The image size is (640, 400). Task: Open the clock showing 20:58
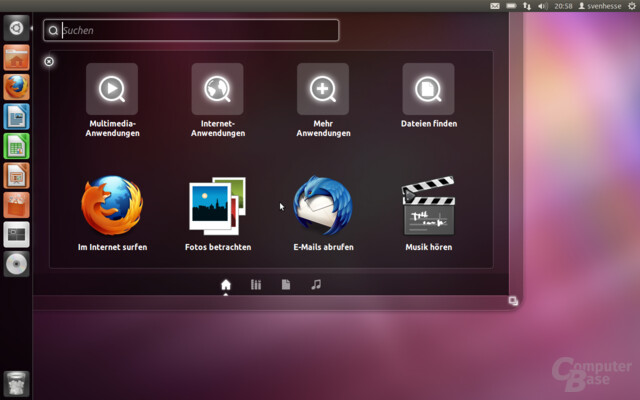click(563, 6)
